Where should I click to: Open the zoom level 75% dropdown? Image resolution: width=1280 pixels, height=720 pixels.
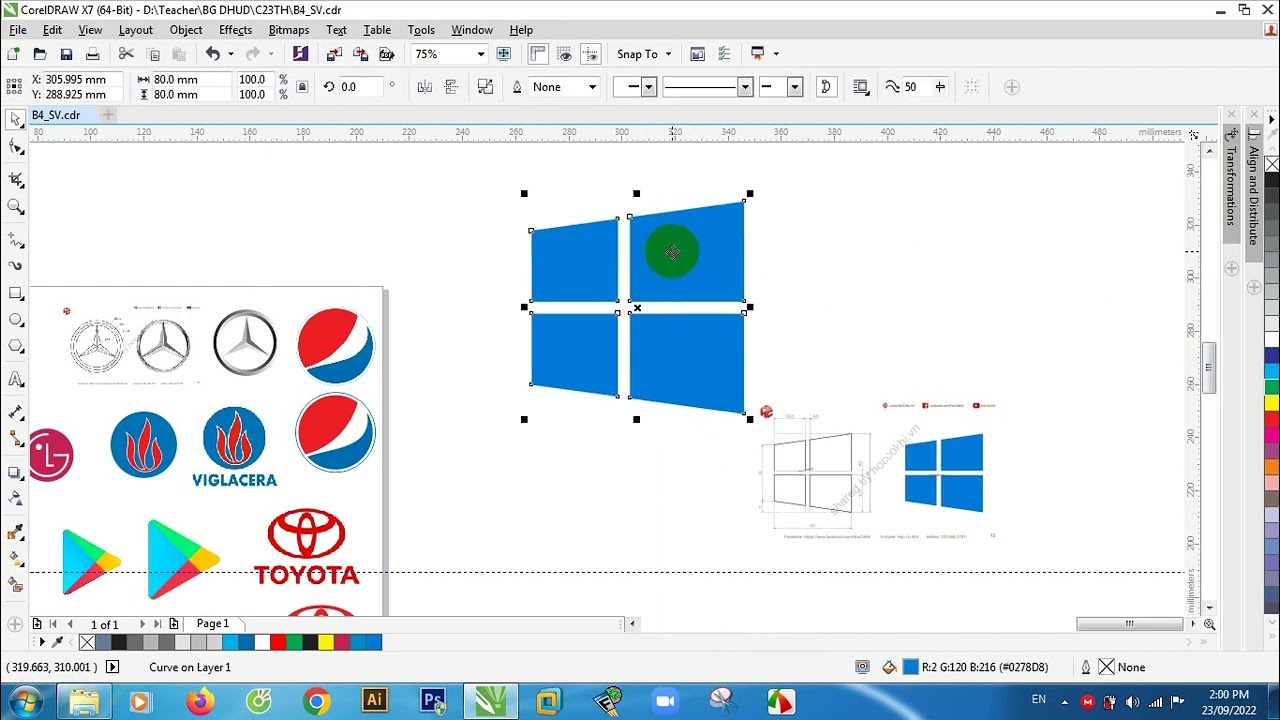tap(481, 54)
